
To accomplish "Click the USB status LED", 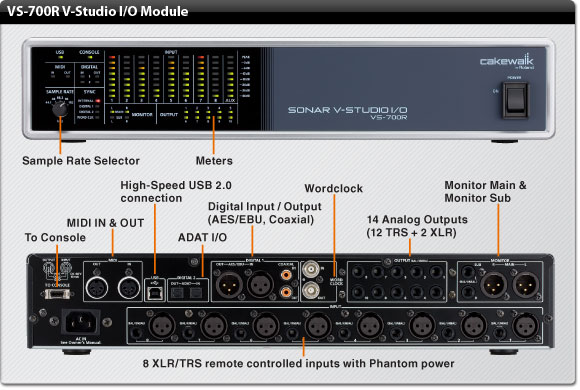I will tap(60, 58).
